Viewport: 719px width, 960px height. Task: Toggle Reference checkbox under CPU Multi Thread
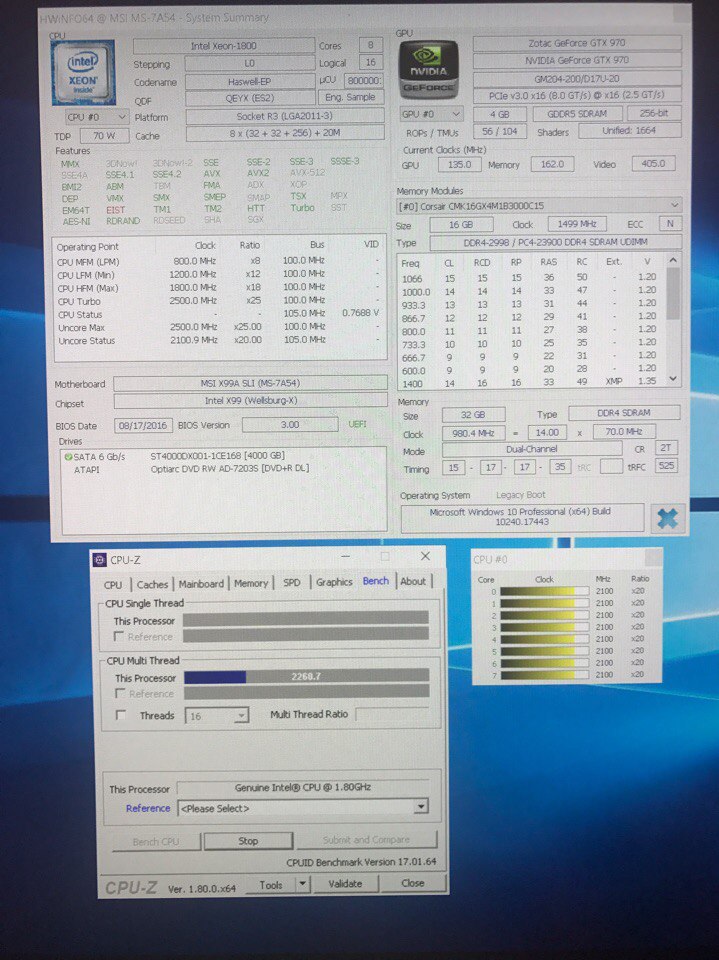click(121, 694)
